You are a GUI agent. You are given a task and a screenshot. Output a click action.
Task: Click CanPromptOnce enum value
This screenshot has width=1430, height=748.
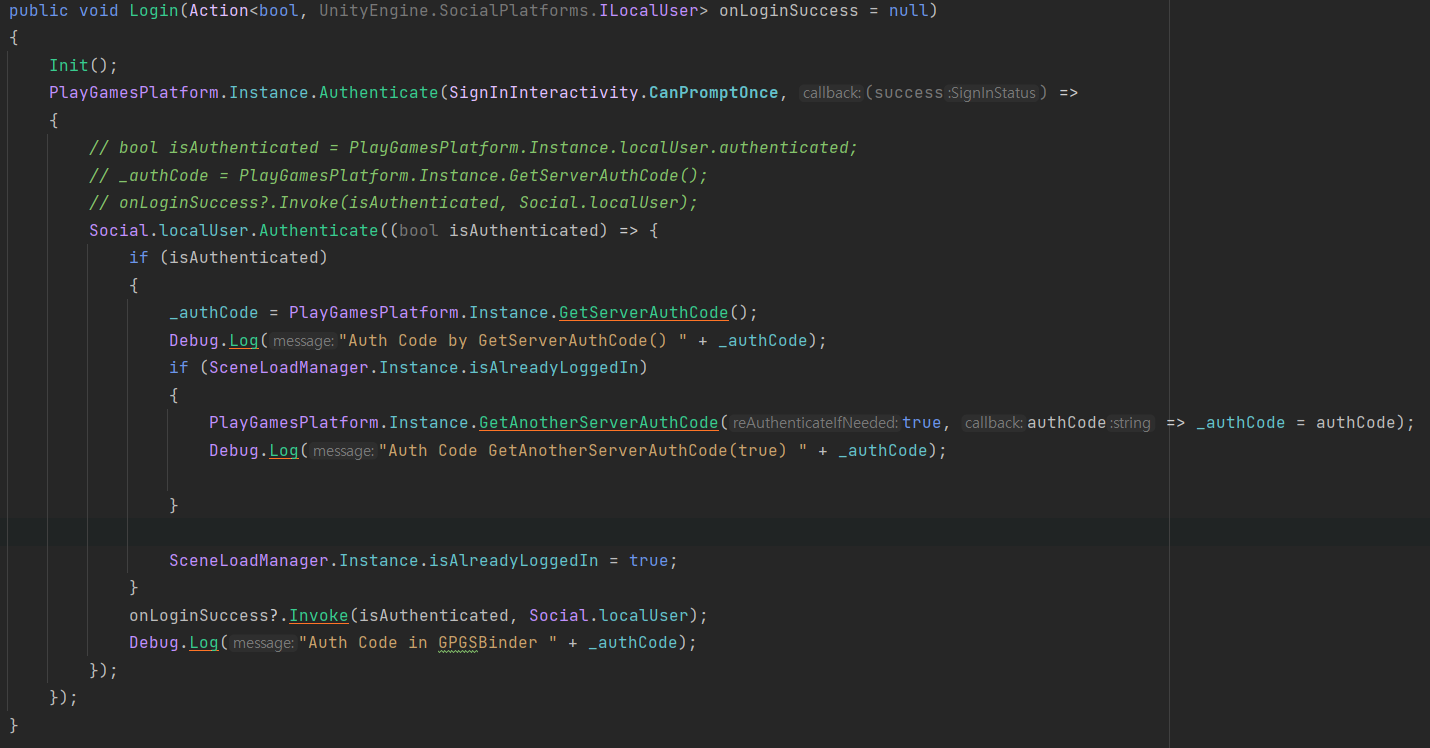click(714, 93)
